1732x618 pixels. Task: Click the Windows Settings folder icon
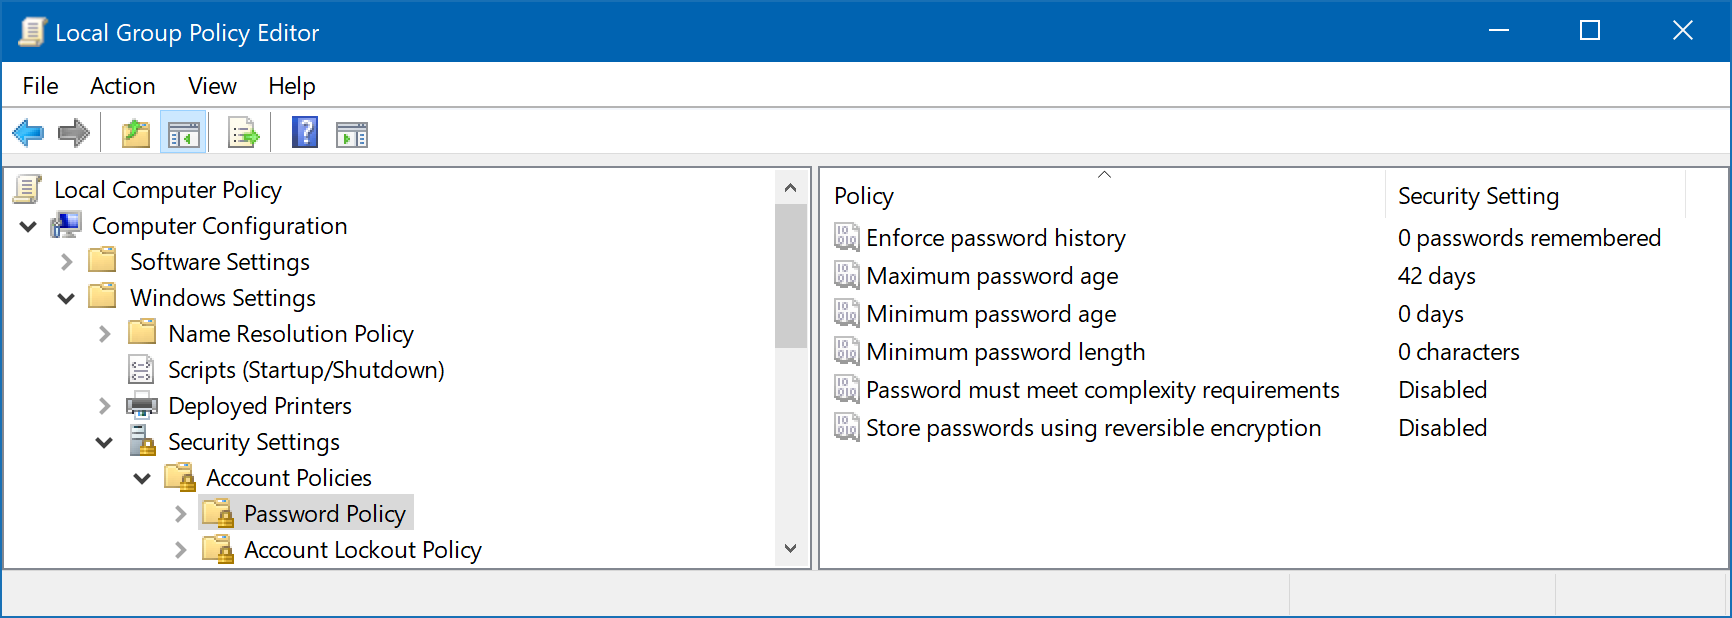(102, 297)
